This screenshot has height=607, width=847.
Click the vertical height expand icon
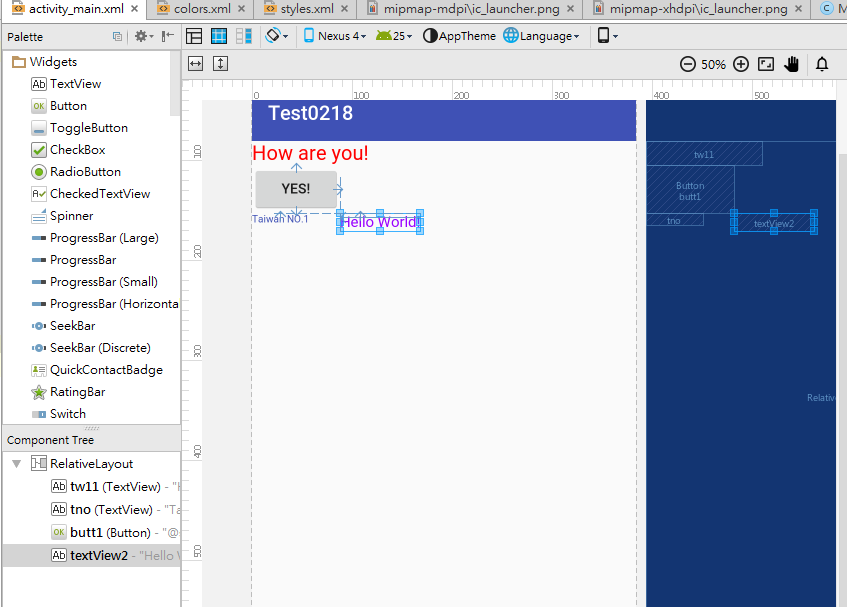point(220,64)
